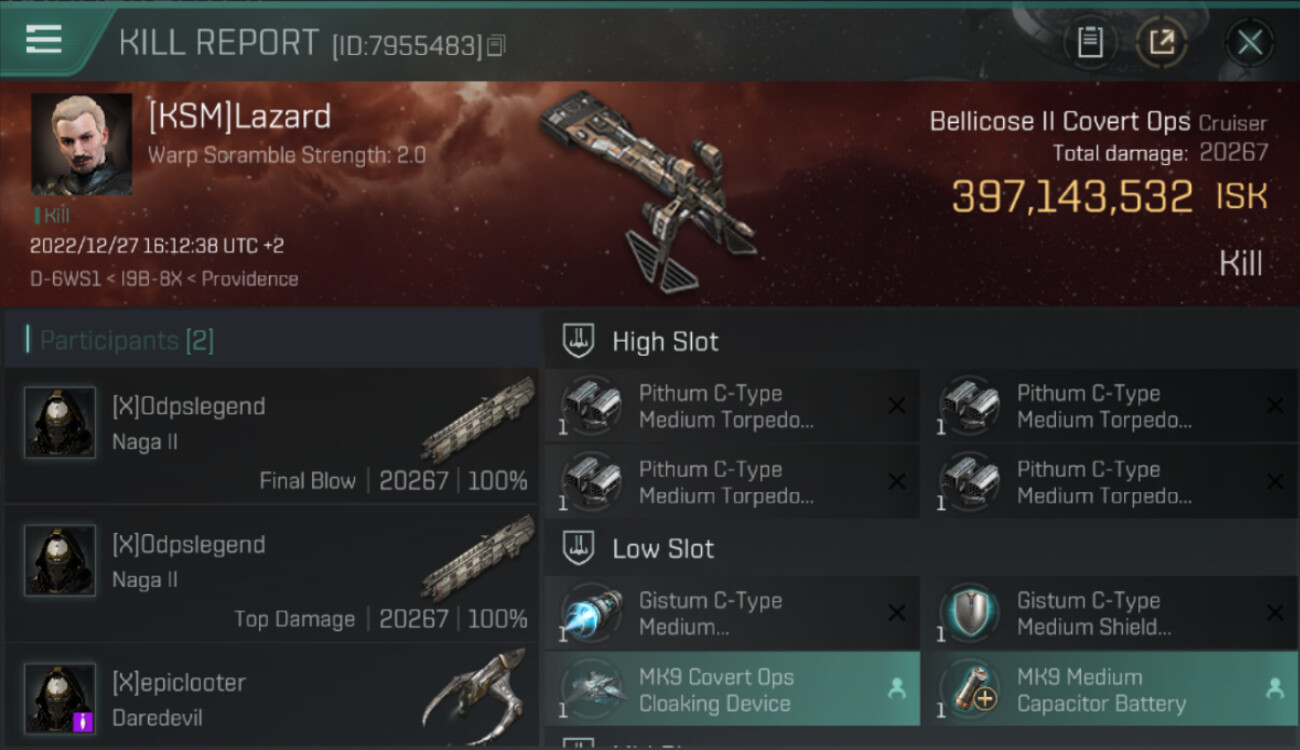
Task: Select Odpslegend Top Damage entry
Action: tap(272, 573)
